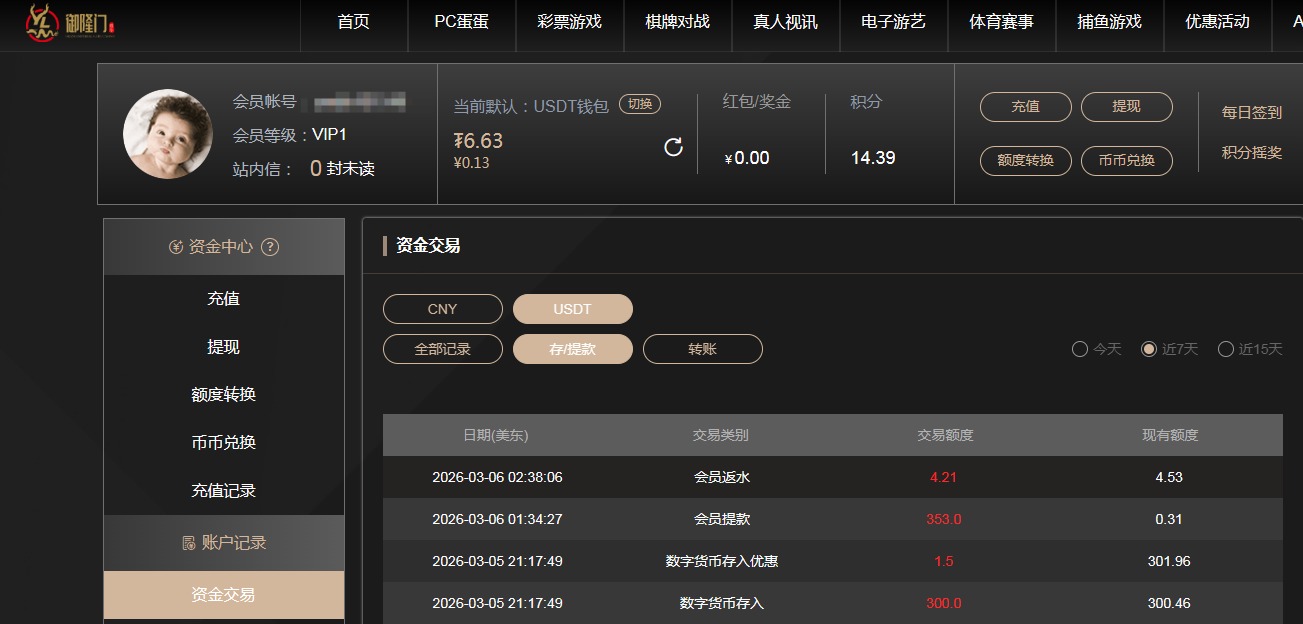Screen dimensions: 1303x624
Task: Refresh the USDT wallet balance
Action: click(x=674, y=146)
